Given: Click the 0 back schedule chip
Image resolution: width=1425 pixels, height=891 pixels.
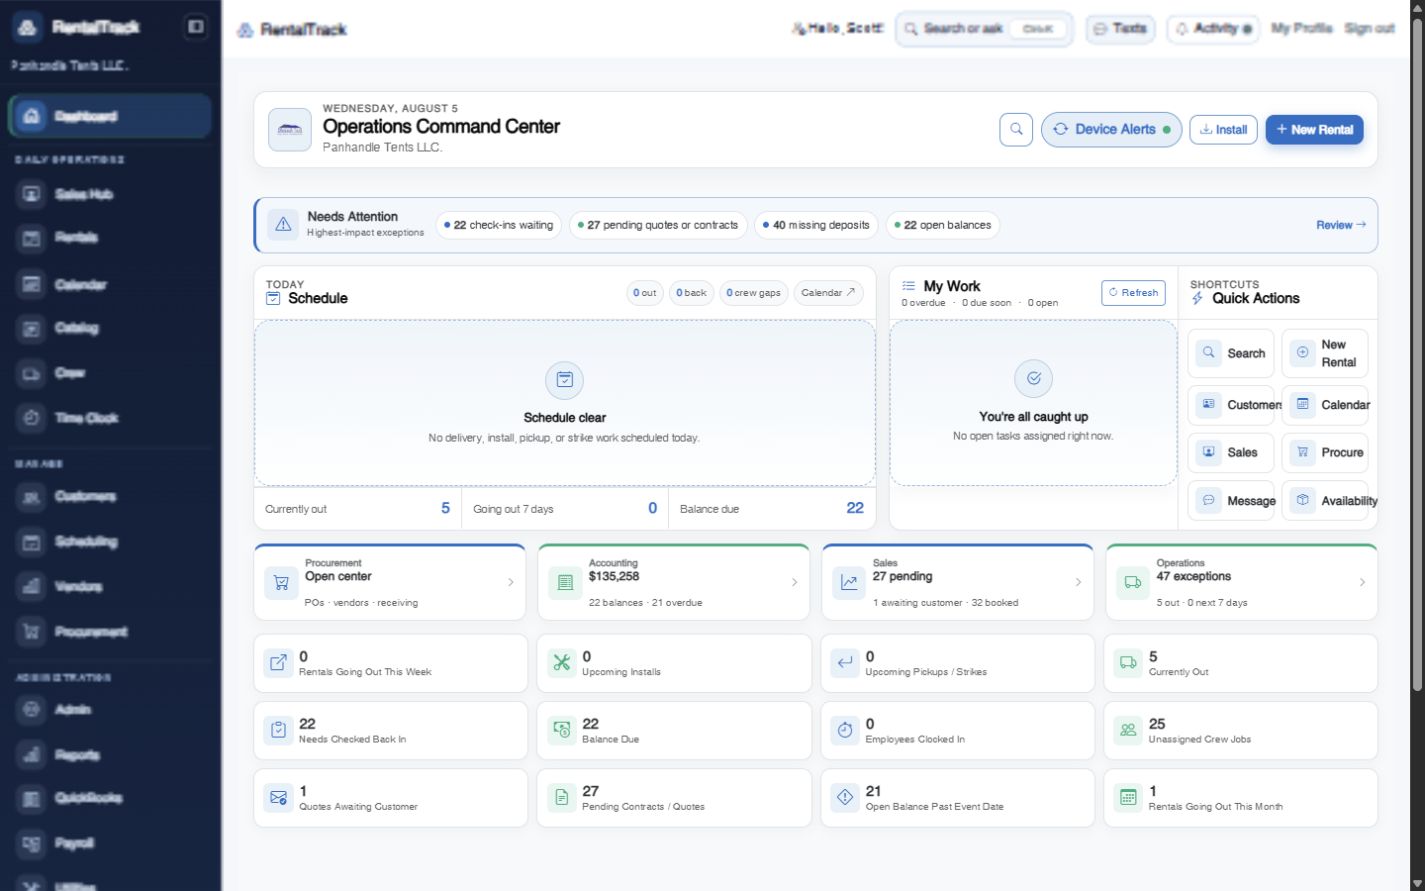Looking at the screenshot, I should 691,293.
